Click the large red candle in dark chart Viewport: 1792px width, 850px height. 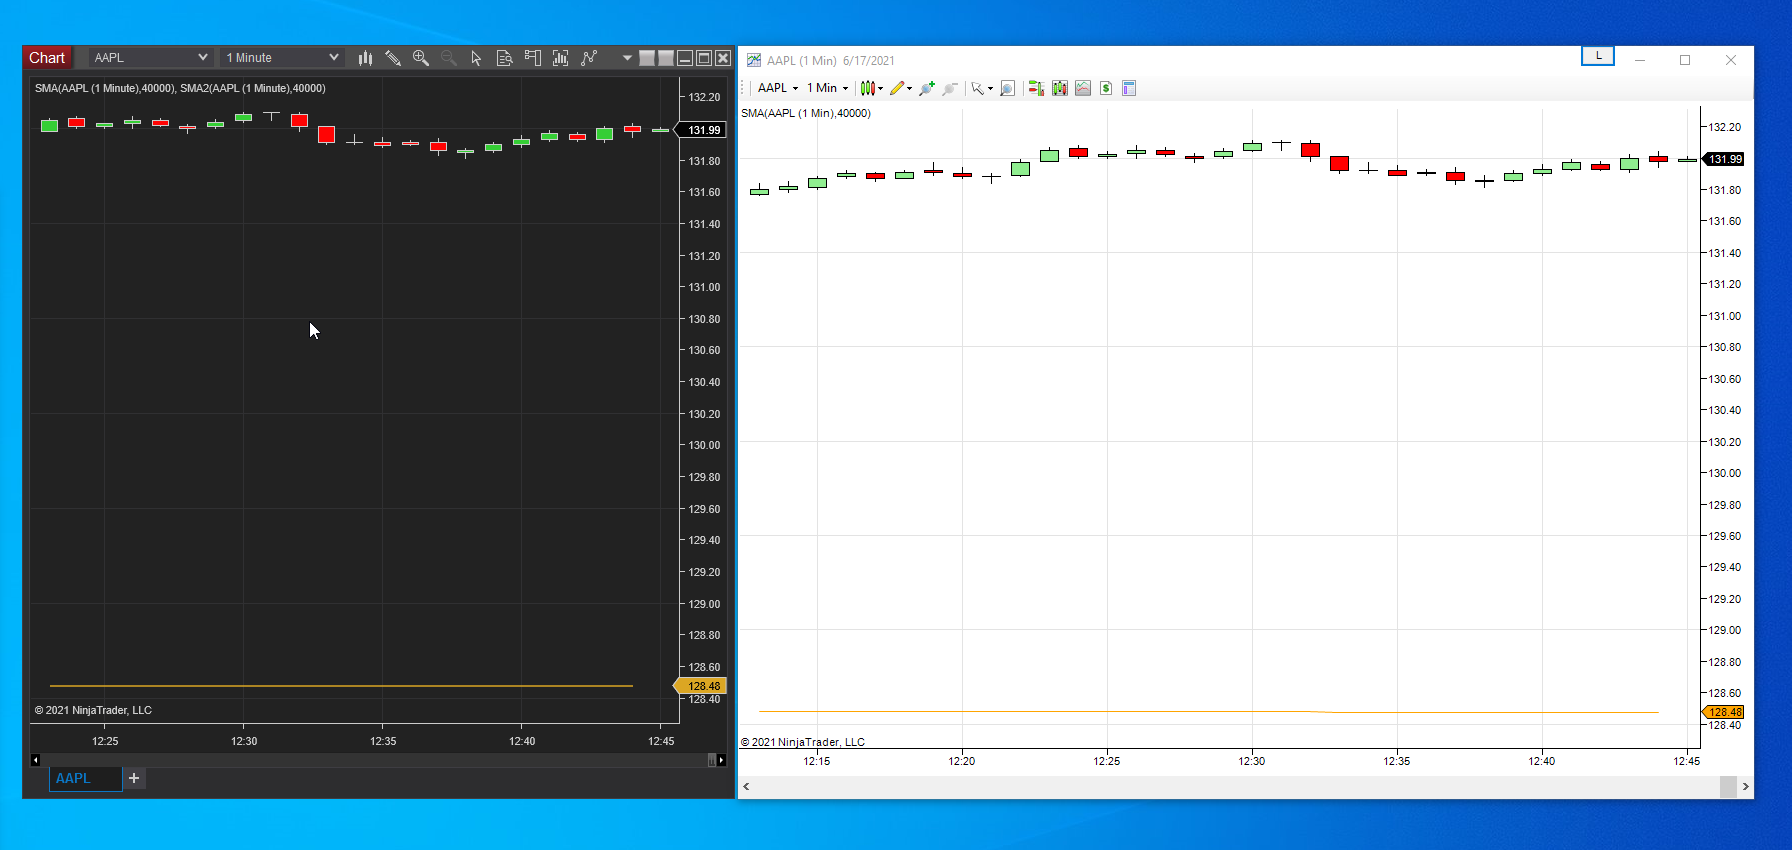(326, 135)
